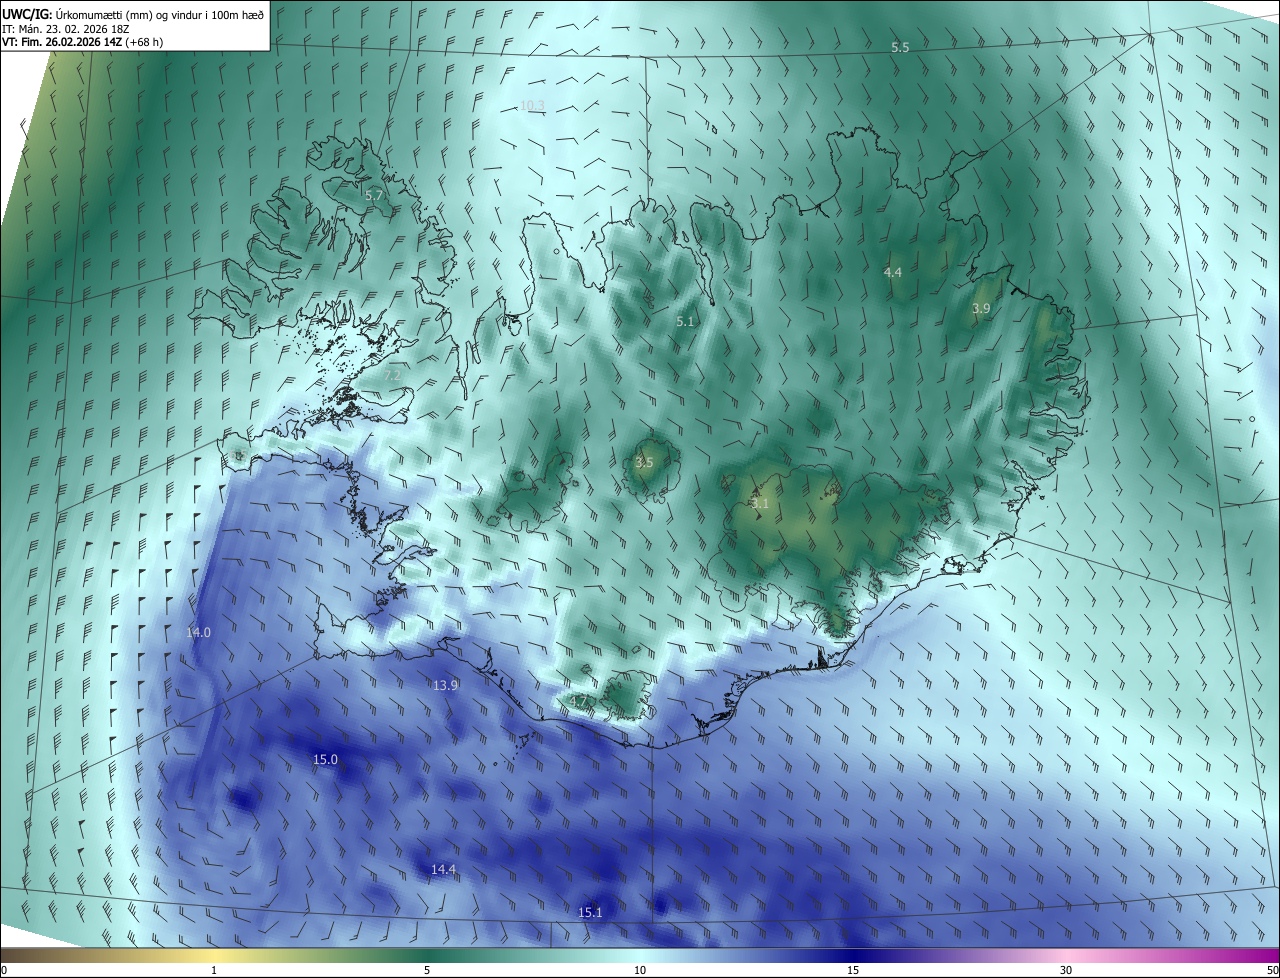Click the 4.7 value label

[580, 702]
